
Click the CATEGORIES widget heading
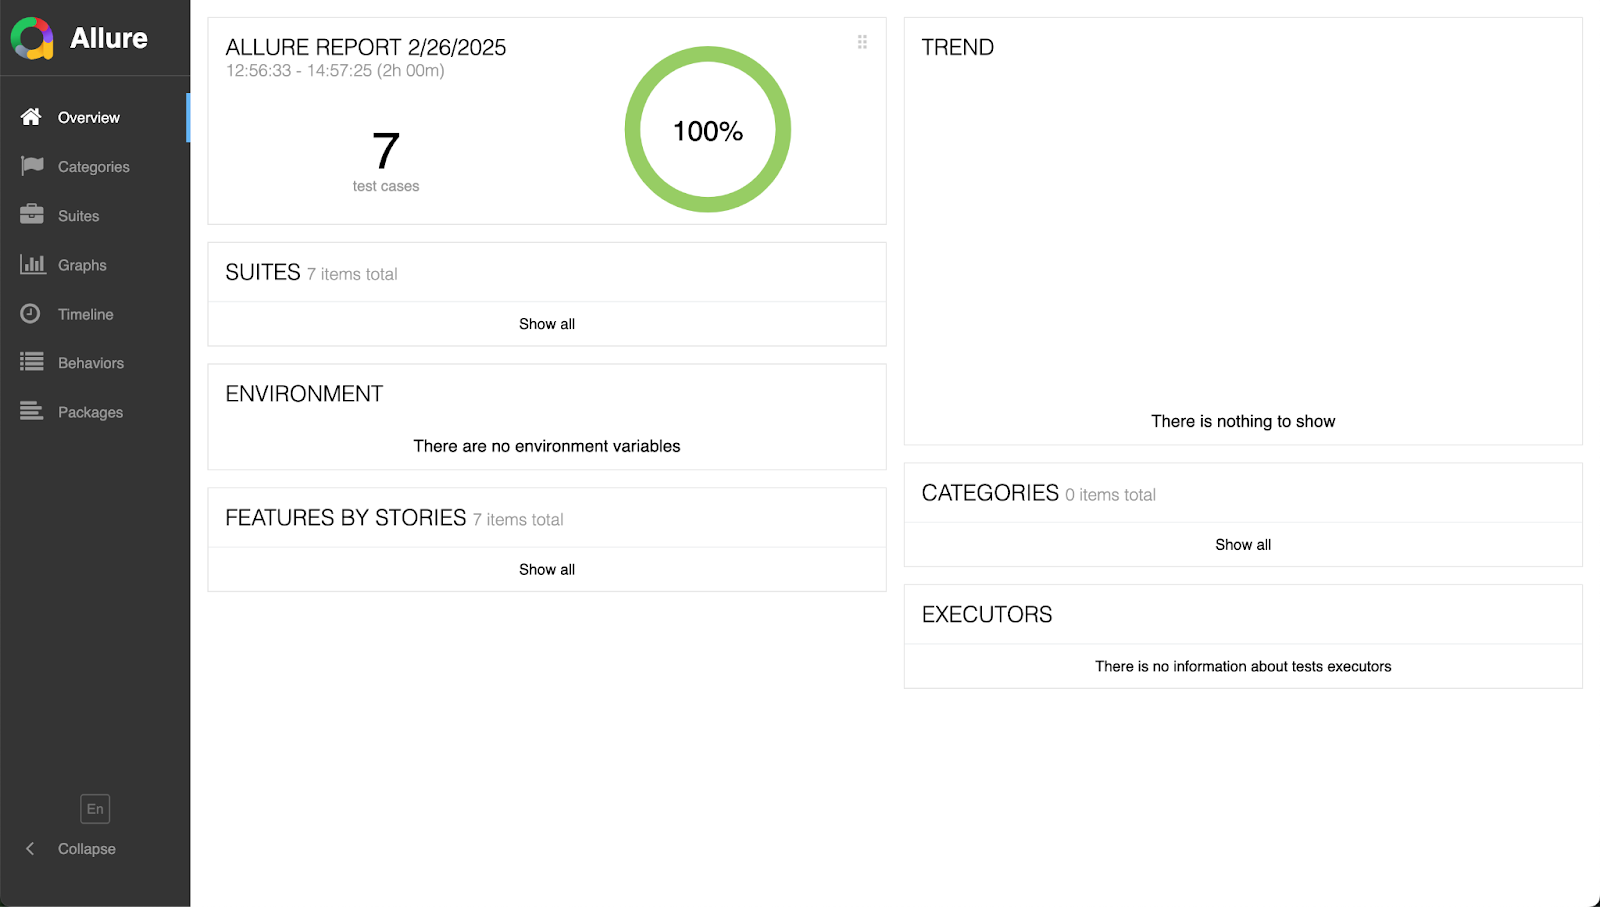(989, 493)
